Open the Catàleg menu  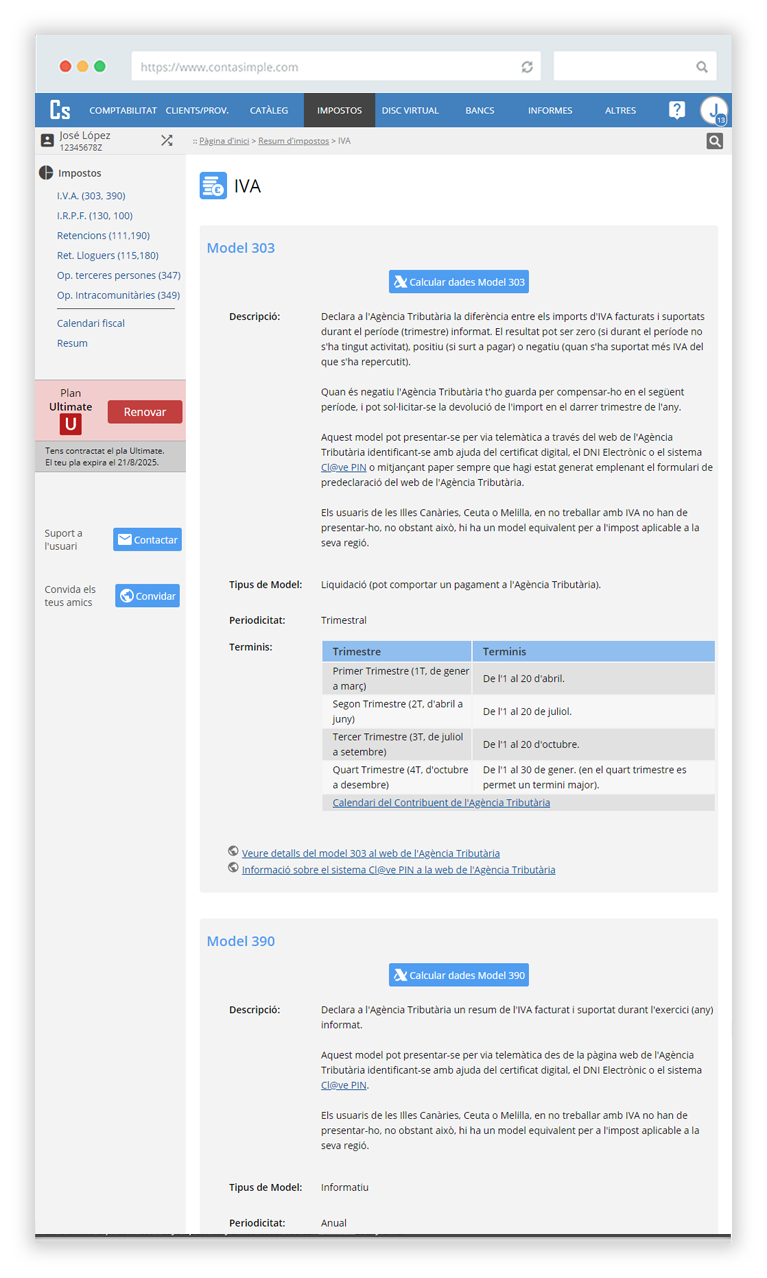269,111
